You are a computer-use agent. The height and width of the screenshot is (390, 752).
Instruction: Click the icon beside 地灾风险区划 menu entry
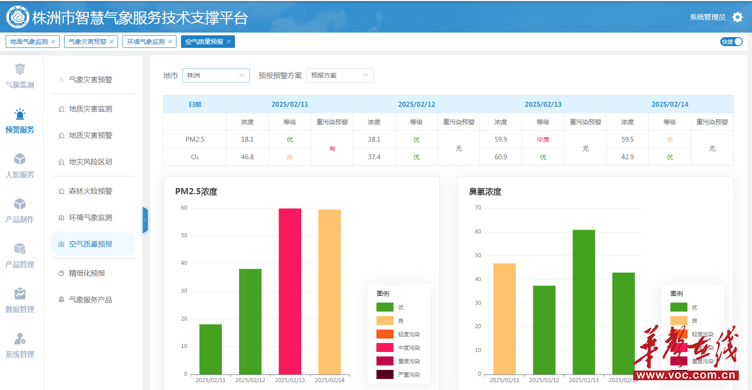(x=61, y=162)
